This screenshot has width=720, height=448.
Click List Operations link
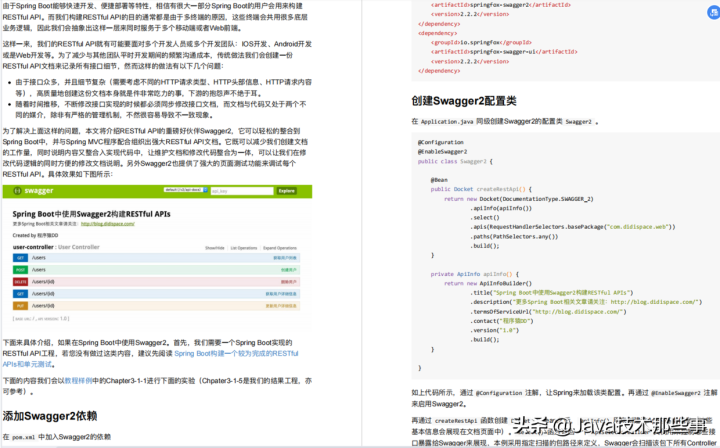[x=244, y=248]
